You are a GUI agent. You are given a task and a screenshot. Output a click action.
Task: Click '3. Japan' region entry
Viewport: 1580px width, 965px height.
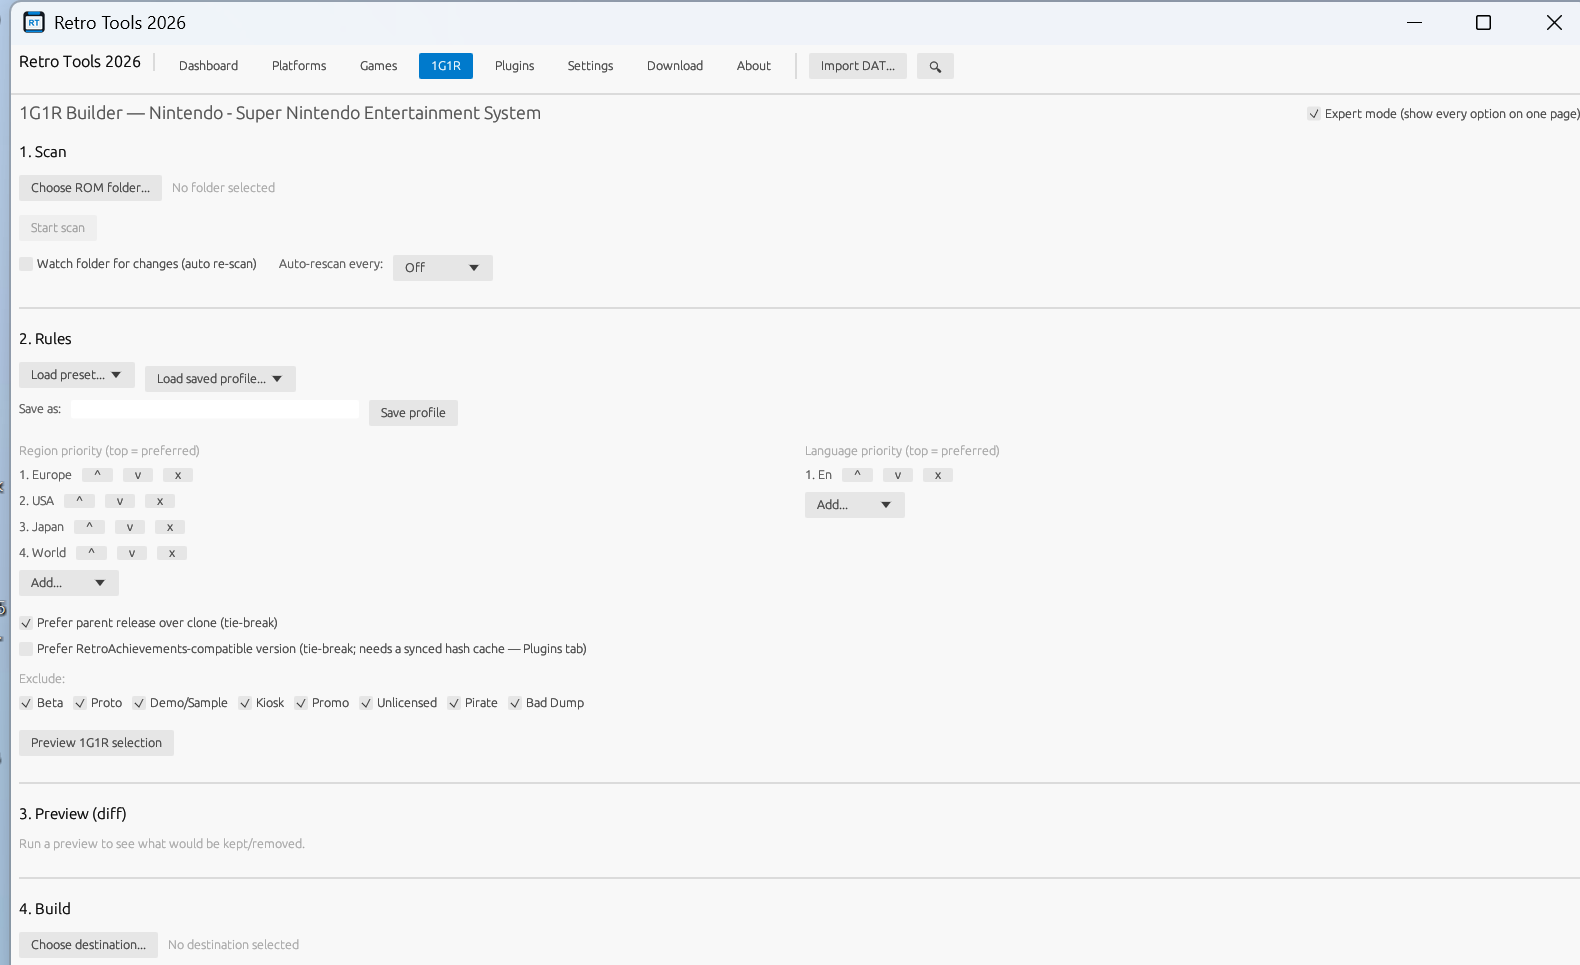pos(41,527)
